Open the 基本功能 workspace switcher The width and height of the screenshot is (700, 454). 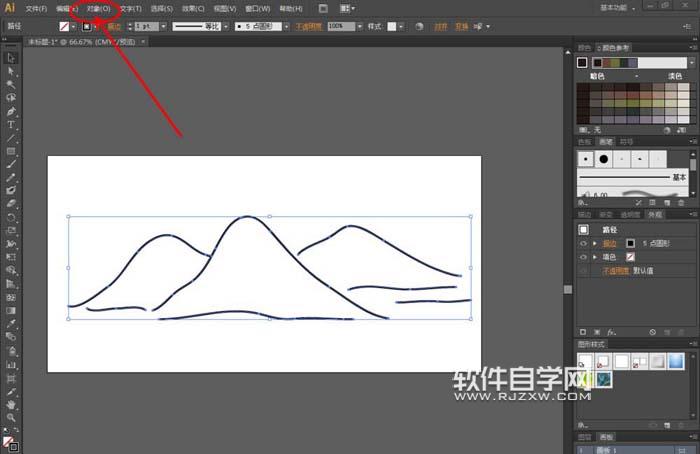click(617, 8)
